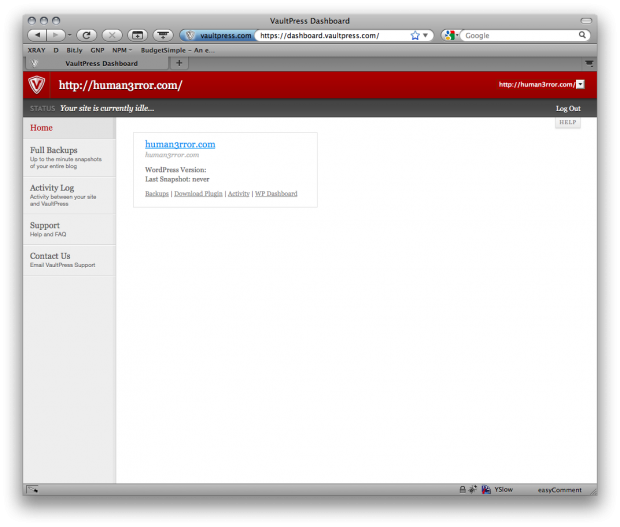Open back/forward history dropdown arrow
Viewport: 620px width, 527px height.
click(69, 35)
